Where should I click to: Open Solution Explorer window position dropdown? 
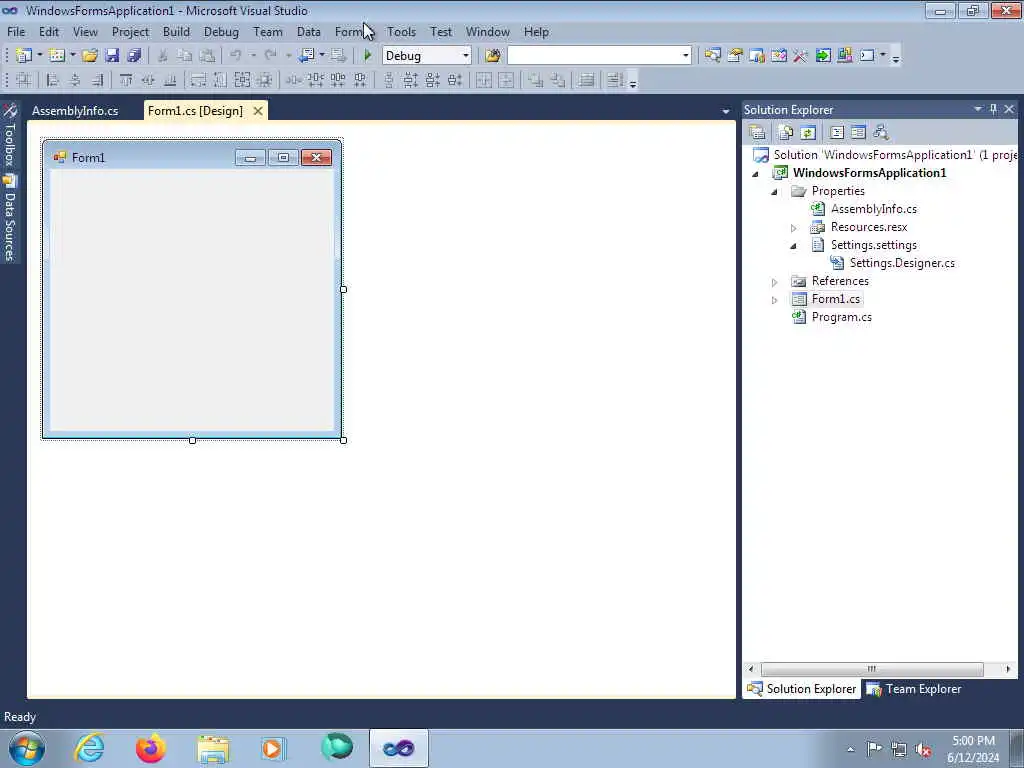(x=978, y=109)
